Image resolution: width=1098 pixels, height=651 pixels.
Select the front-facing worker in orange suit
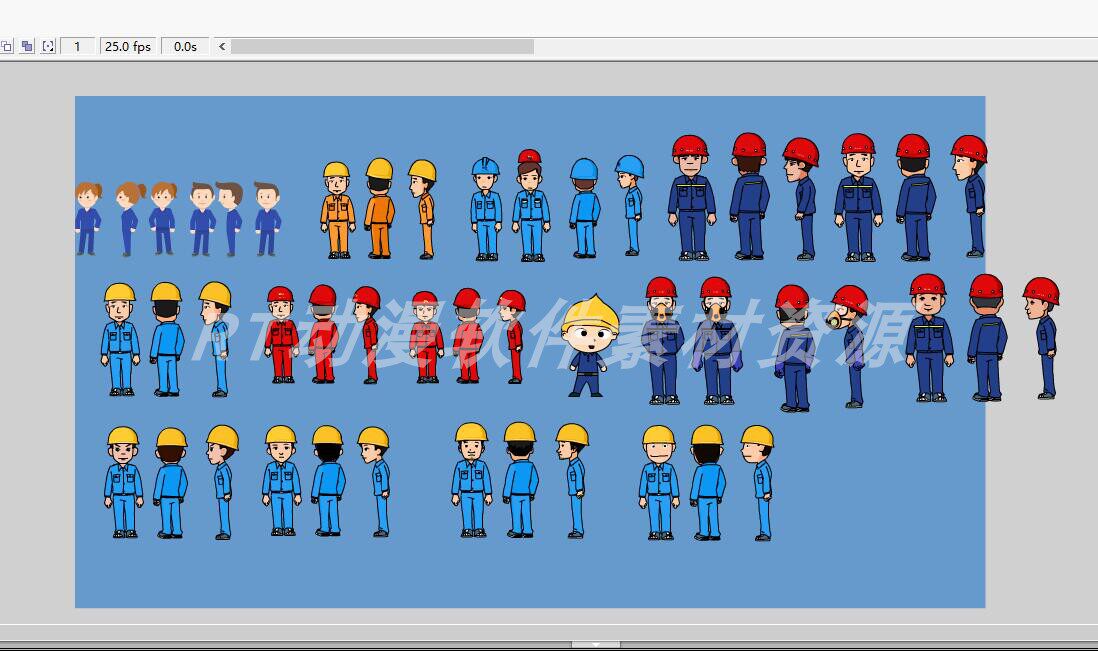337,211
